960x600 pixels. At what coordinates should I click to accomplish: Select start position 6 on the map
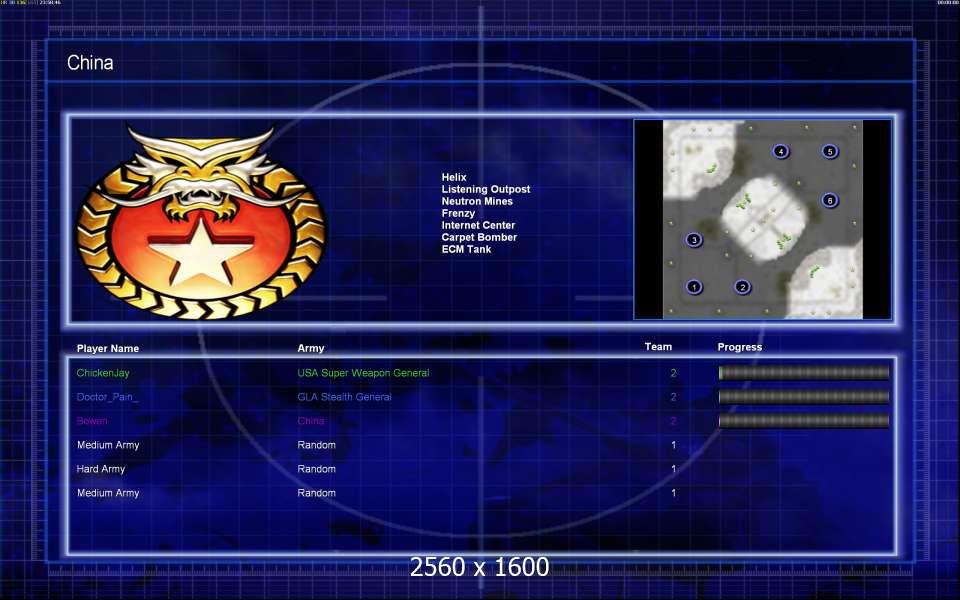click(x=829, y=200)
